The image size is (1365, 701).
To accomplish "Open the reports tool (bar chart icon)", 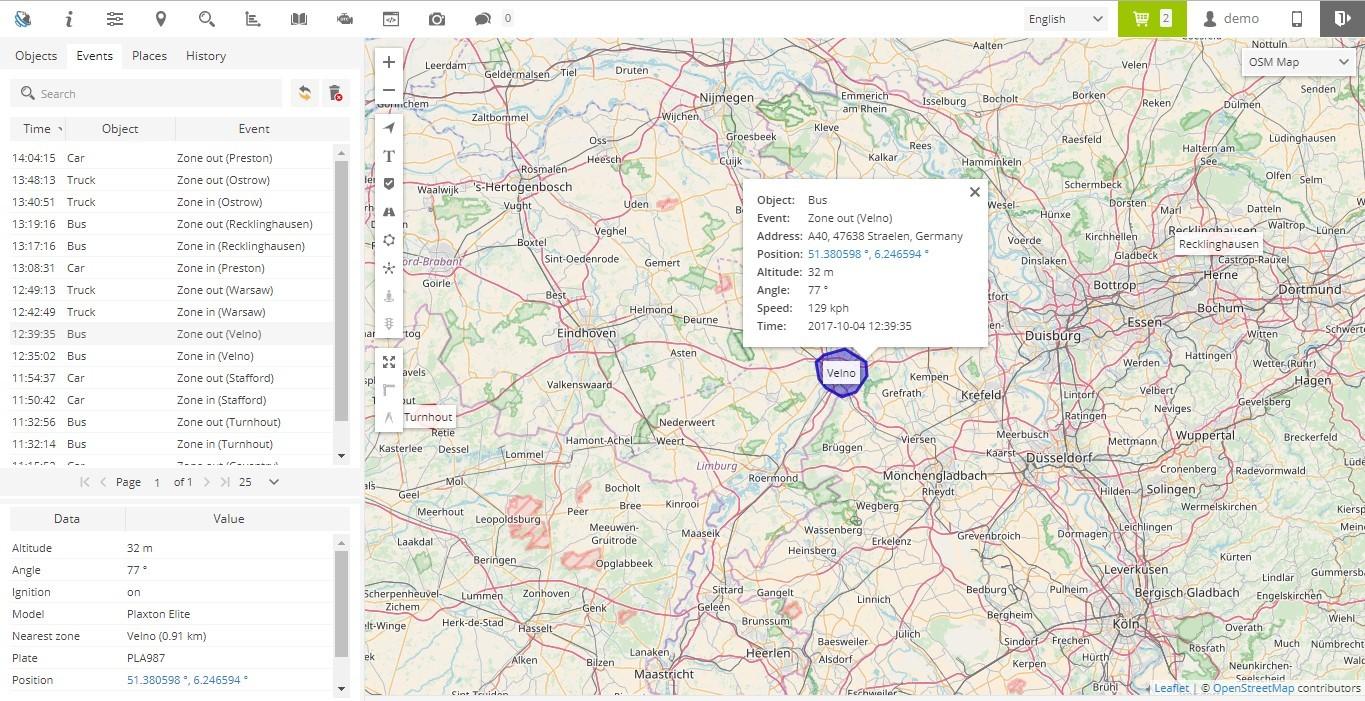I will 251,18.
